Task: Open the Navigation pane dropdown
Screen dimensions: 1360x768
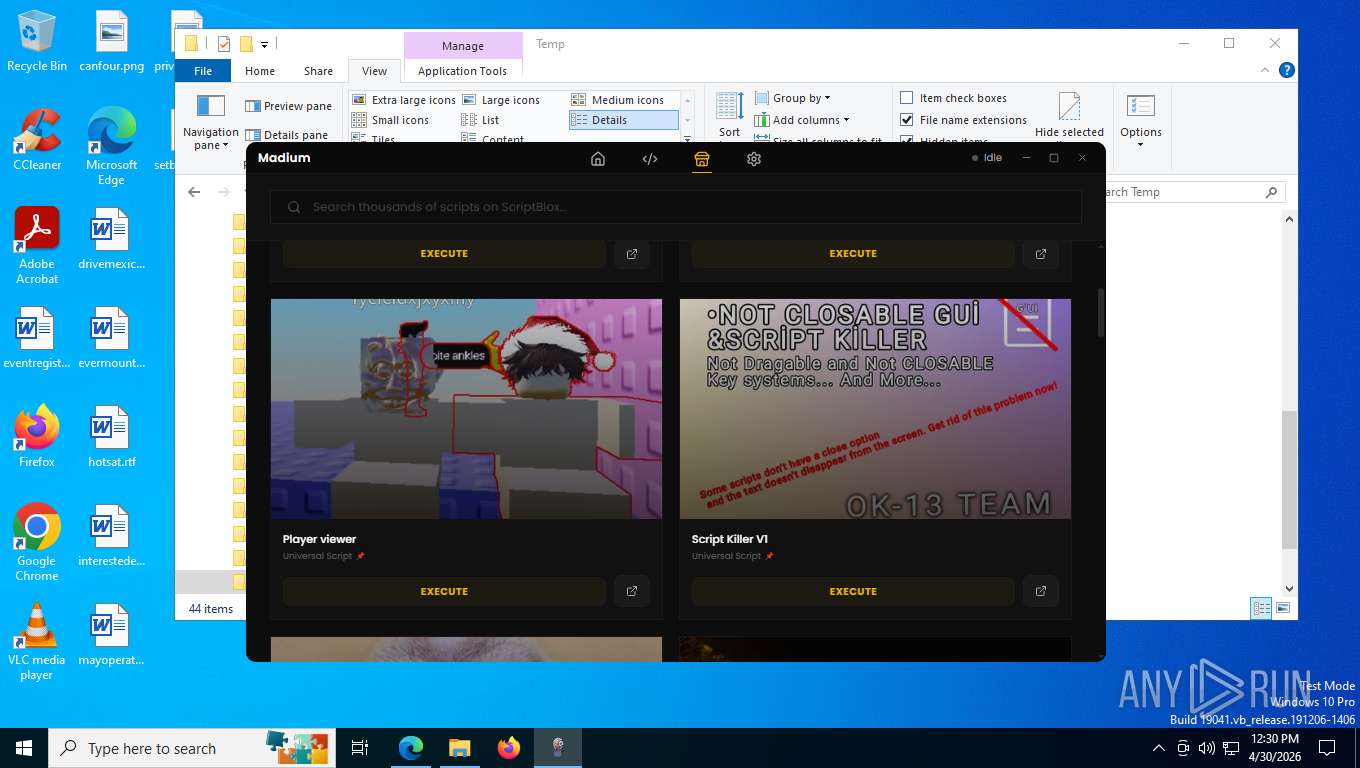Action: 211,123
